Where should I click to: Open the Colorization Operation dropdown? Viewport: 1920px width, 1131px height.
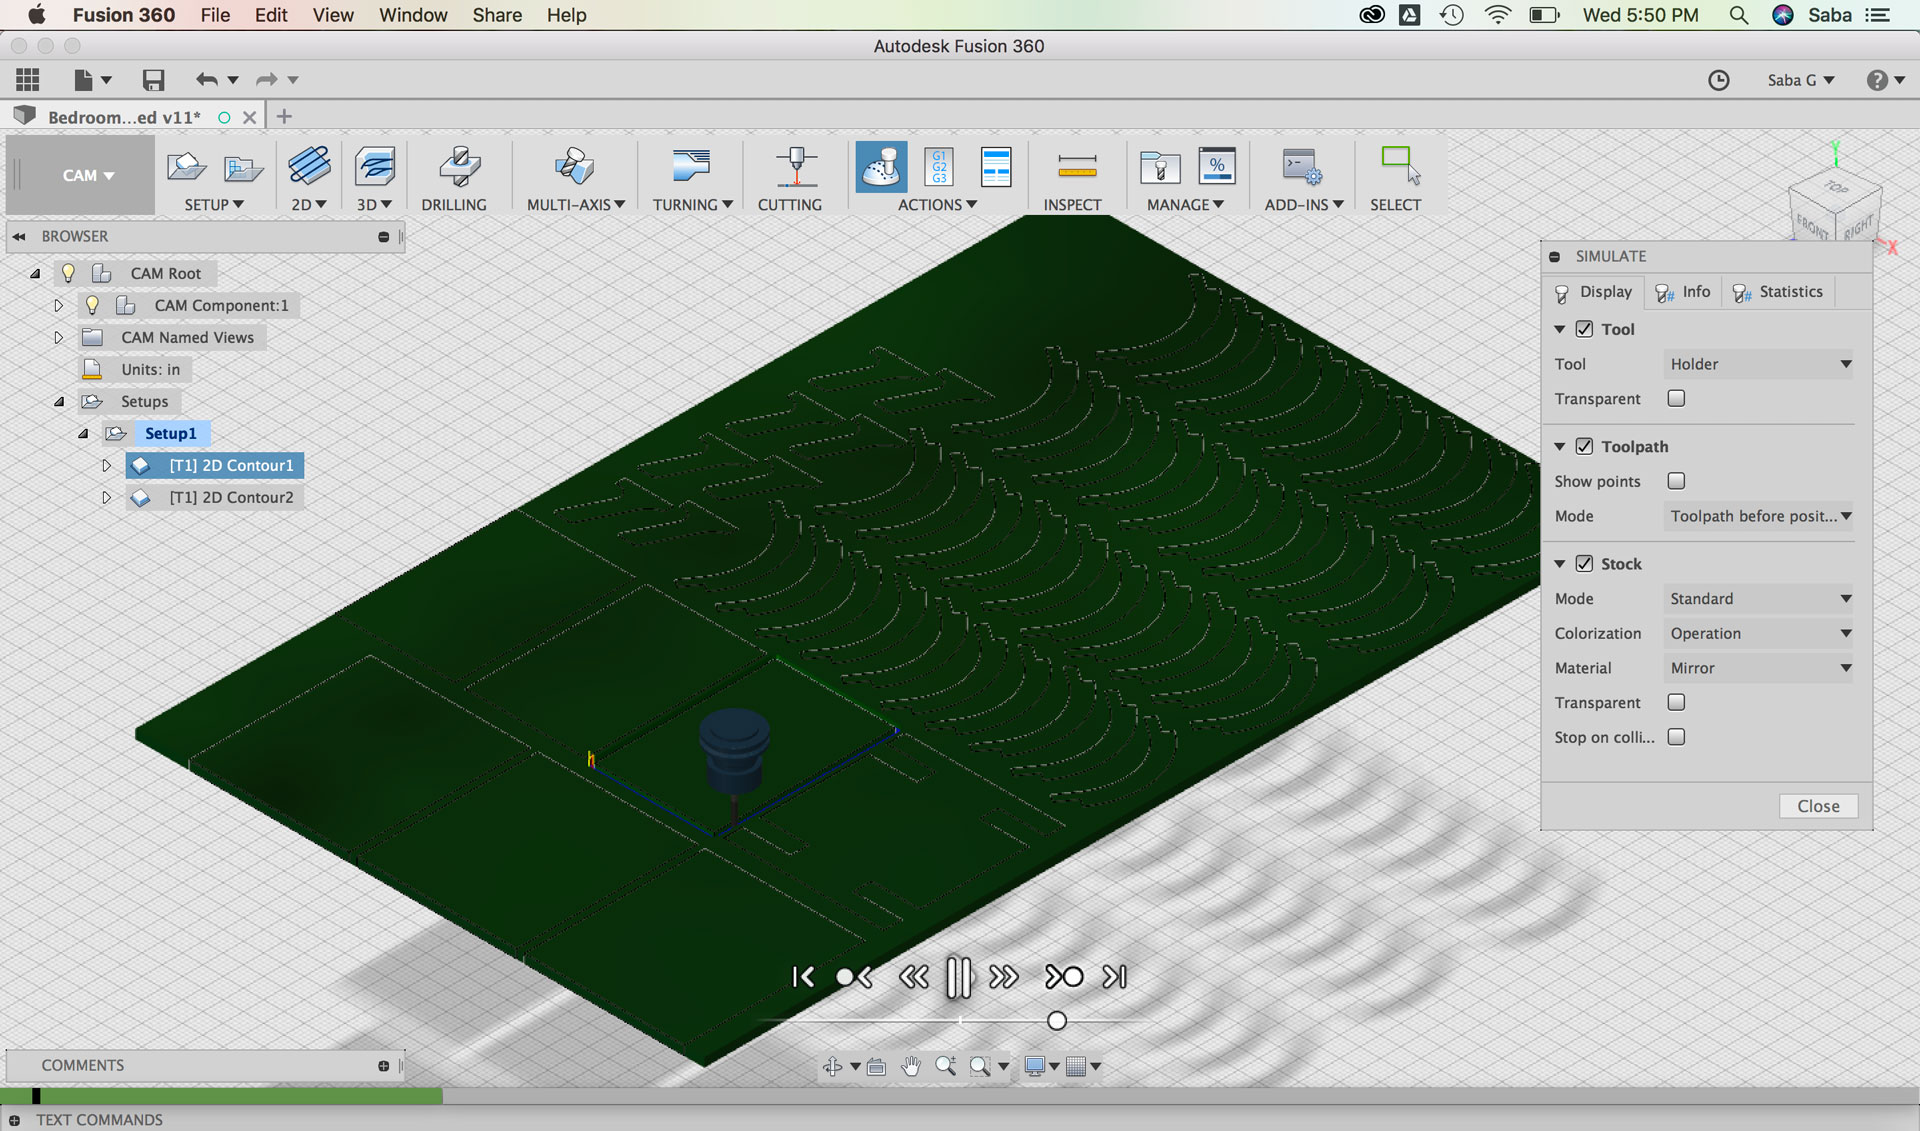(x=1759, y=633)
